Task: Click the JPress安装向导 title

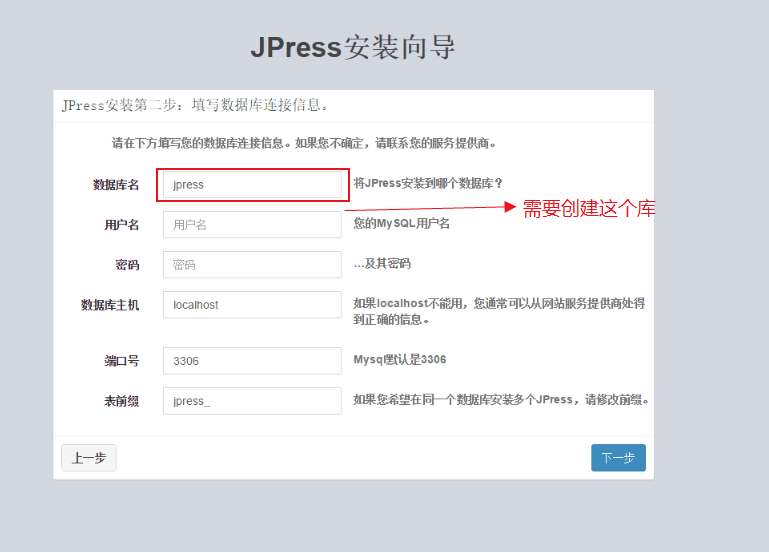Action: click(x=353, y=48)
